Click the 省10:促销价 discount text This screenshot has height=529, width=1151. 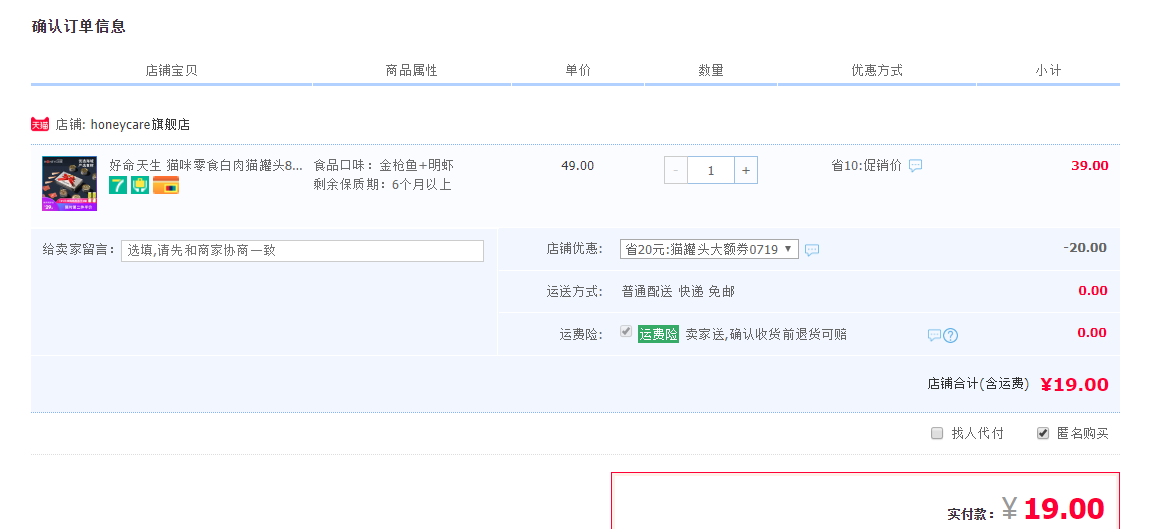coord(866,166)
